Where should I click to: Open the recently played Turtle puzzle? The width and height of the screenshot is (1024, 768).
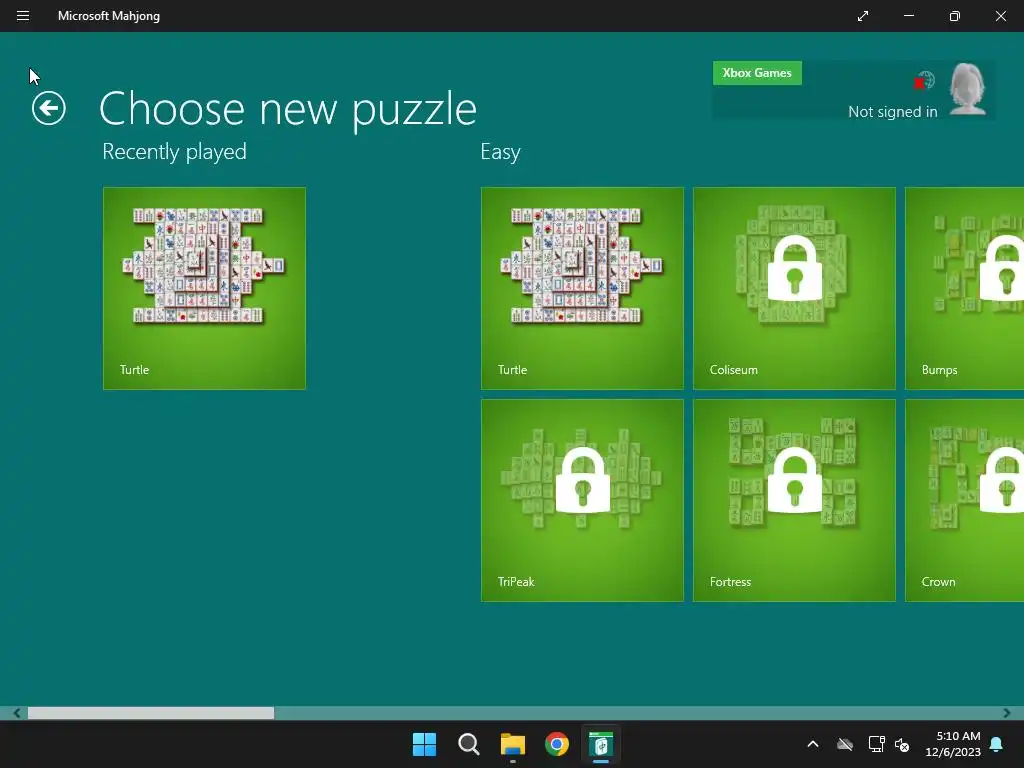coord(204,289)
